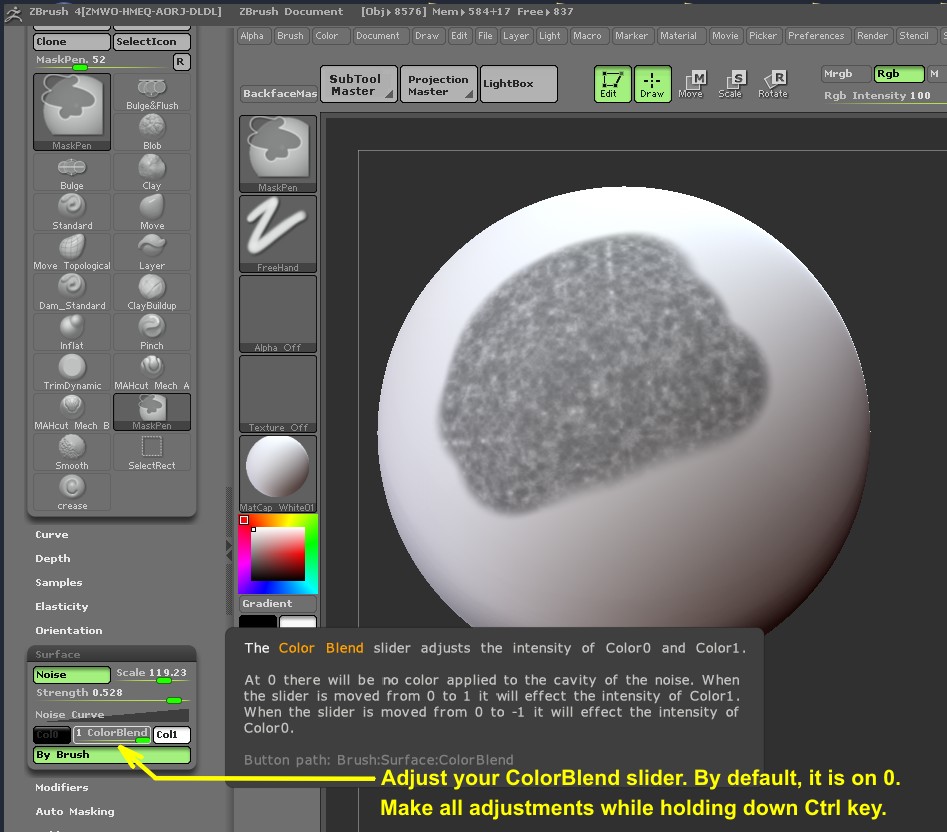Select the TrimDynamic brush
The width and height of the screenshot is (947, 832).
(x=72, y=373)
